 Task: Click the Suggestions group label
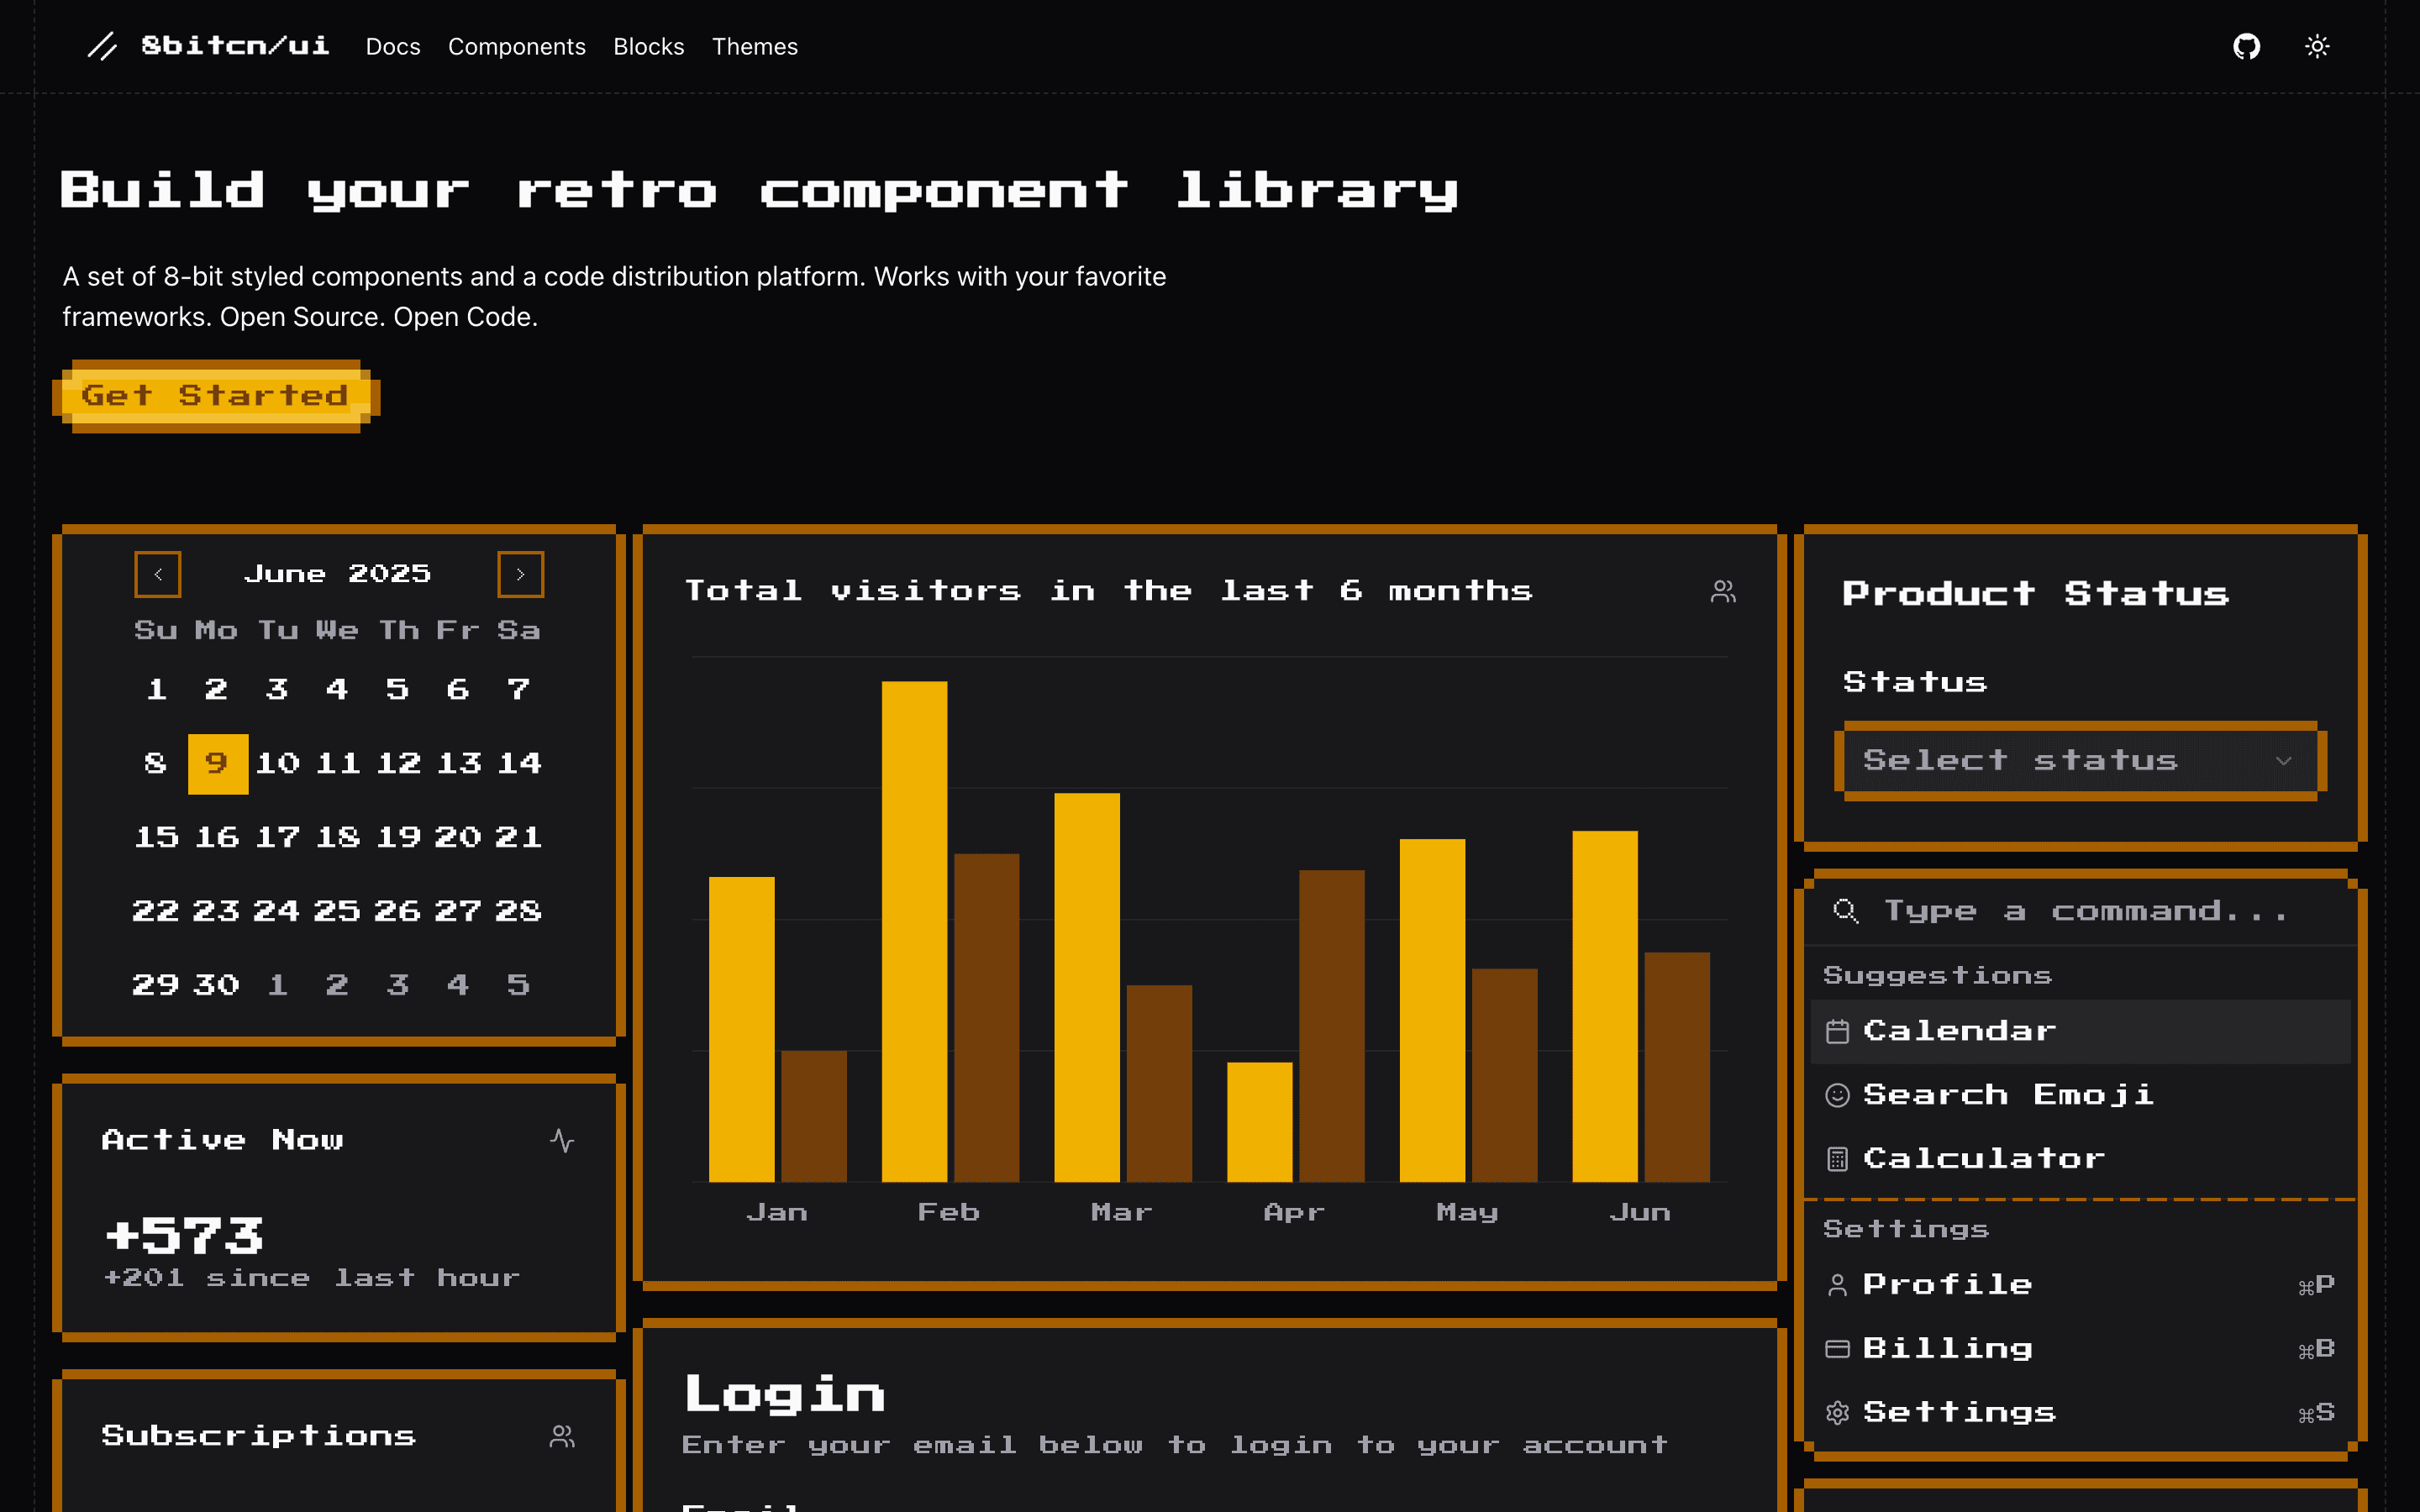(x=1937, y=976)
